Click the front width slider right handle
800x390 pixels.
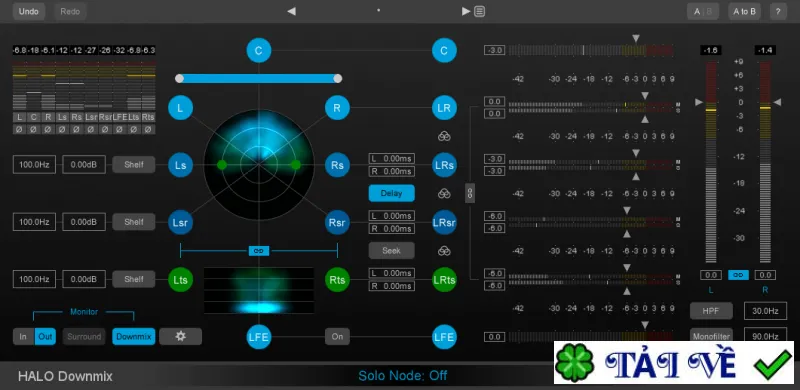(x=337, y=78)
